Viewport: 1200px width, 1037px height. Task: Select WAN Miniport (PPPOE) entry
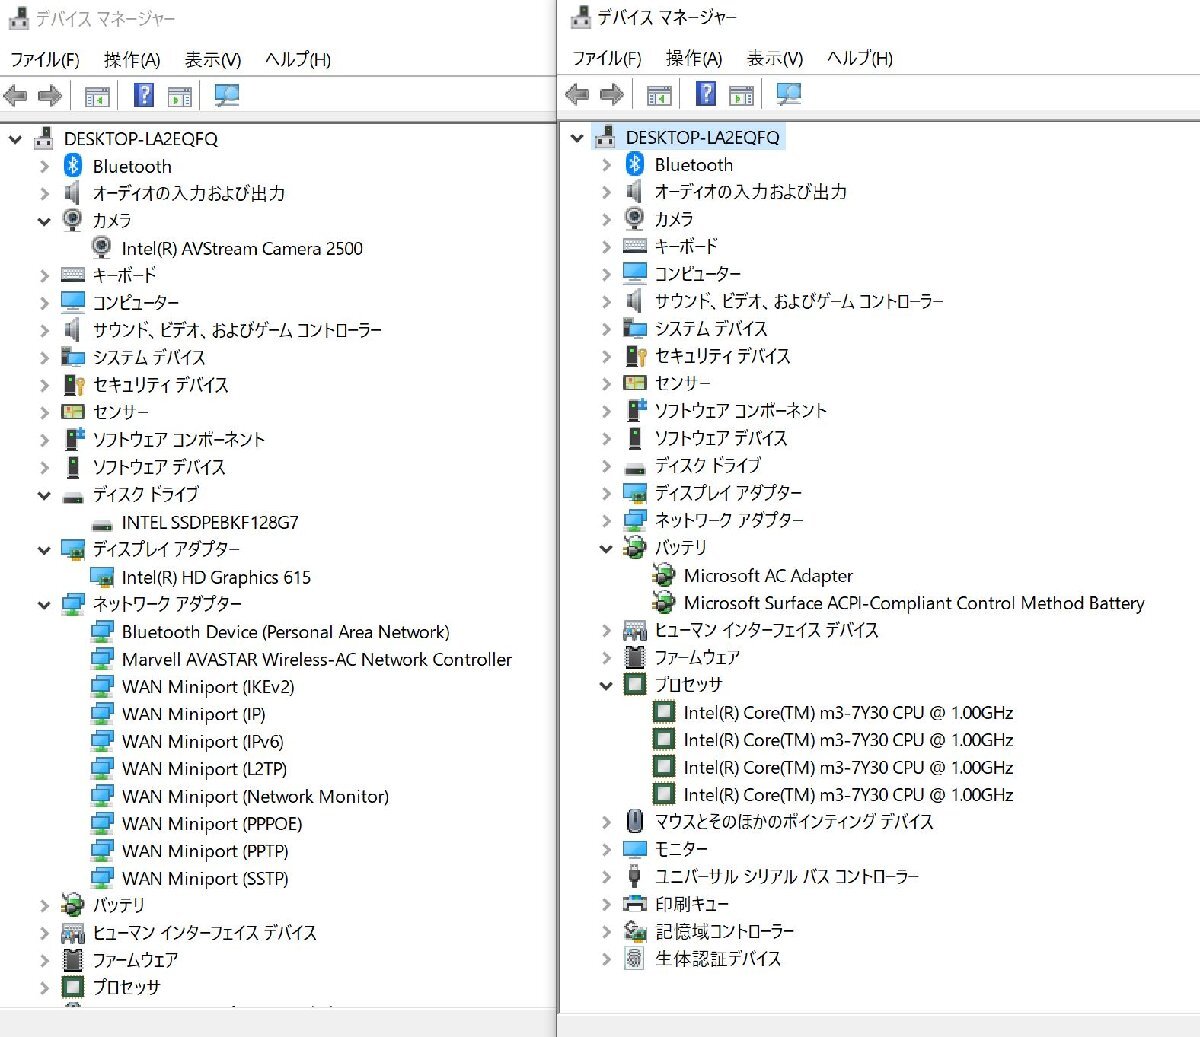point(212,824)
